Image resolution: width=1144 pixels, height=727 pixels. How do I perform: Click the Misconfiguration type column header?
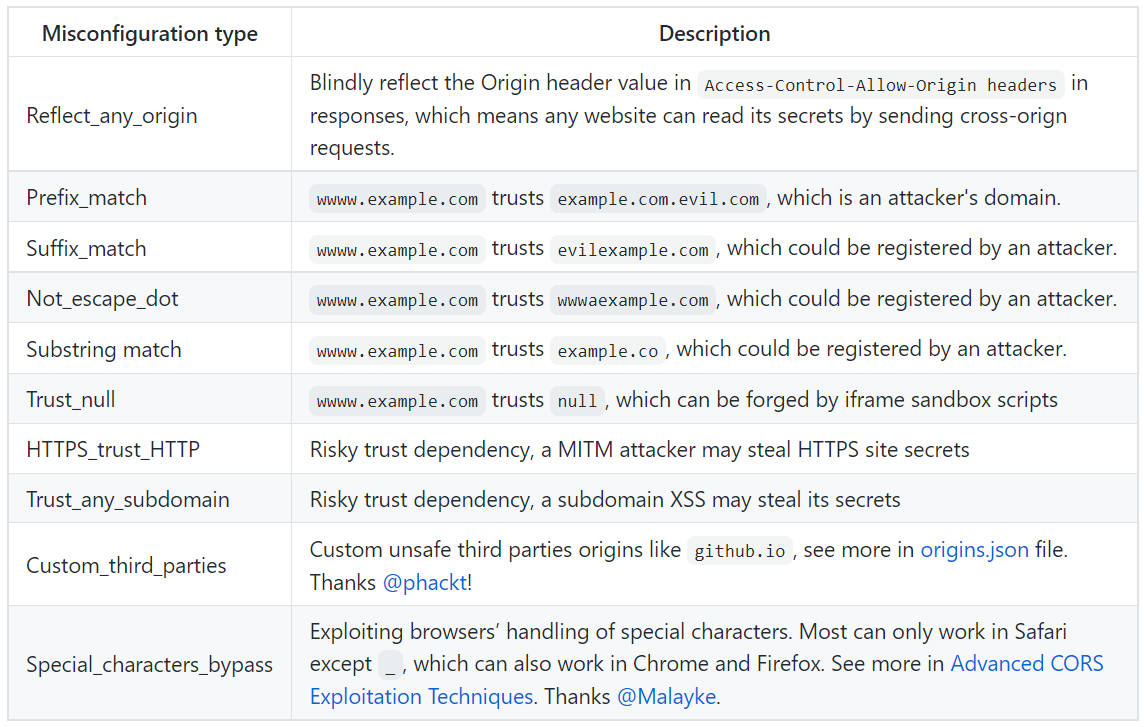150,33
